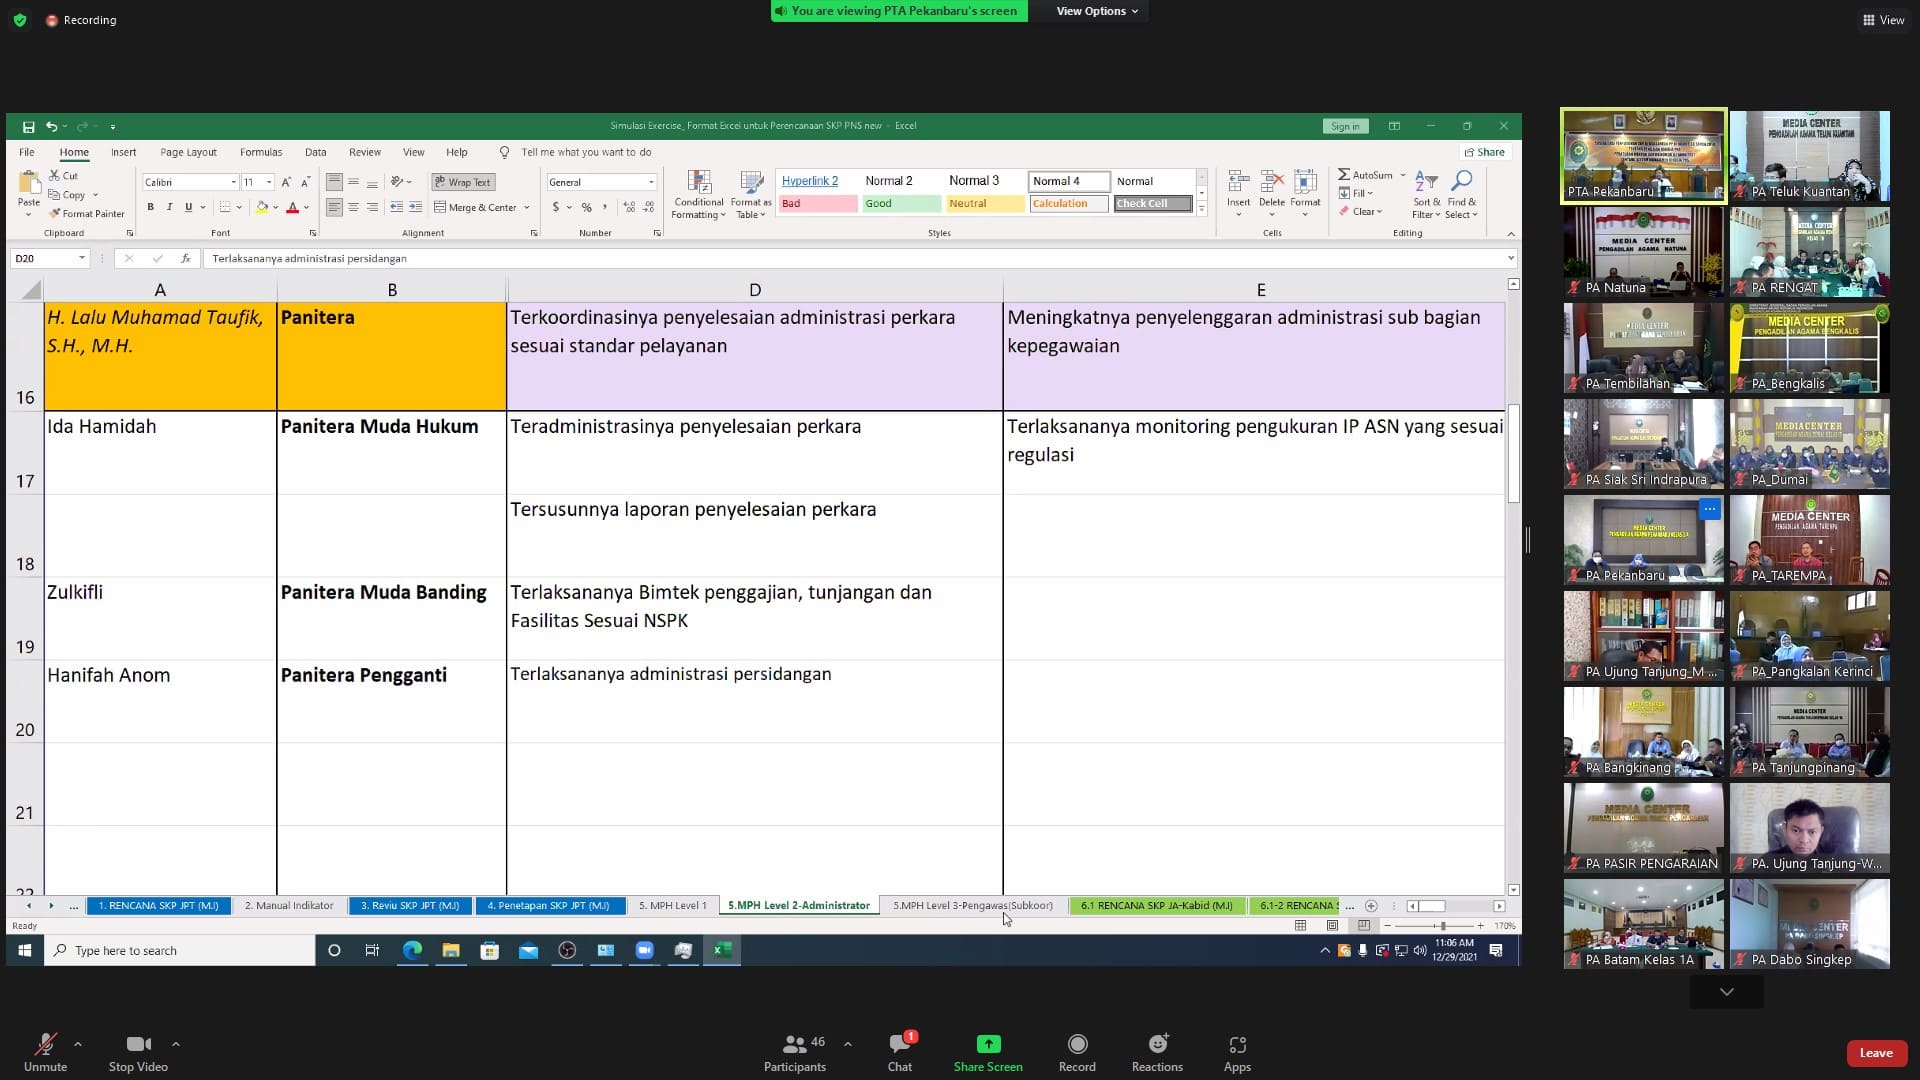Viewport: 1920px width, 1080px height.
Task: Open File Explorer from taskbar
Action: tap(451, 950)
